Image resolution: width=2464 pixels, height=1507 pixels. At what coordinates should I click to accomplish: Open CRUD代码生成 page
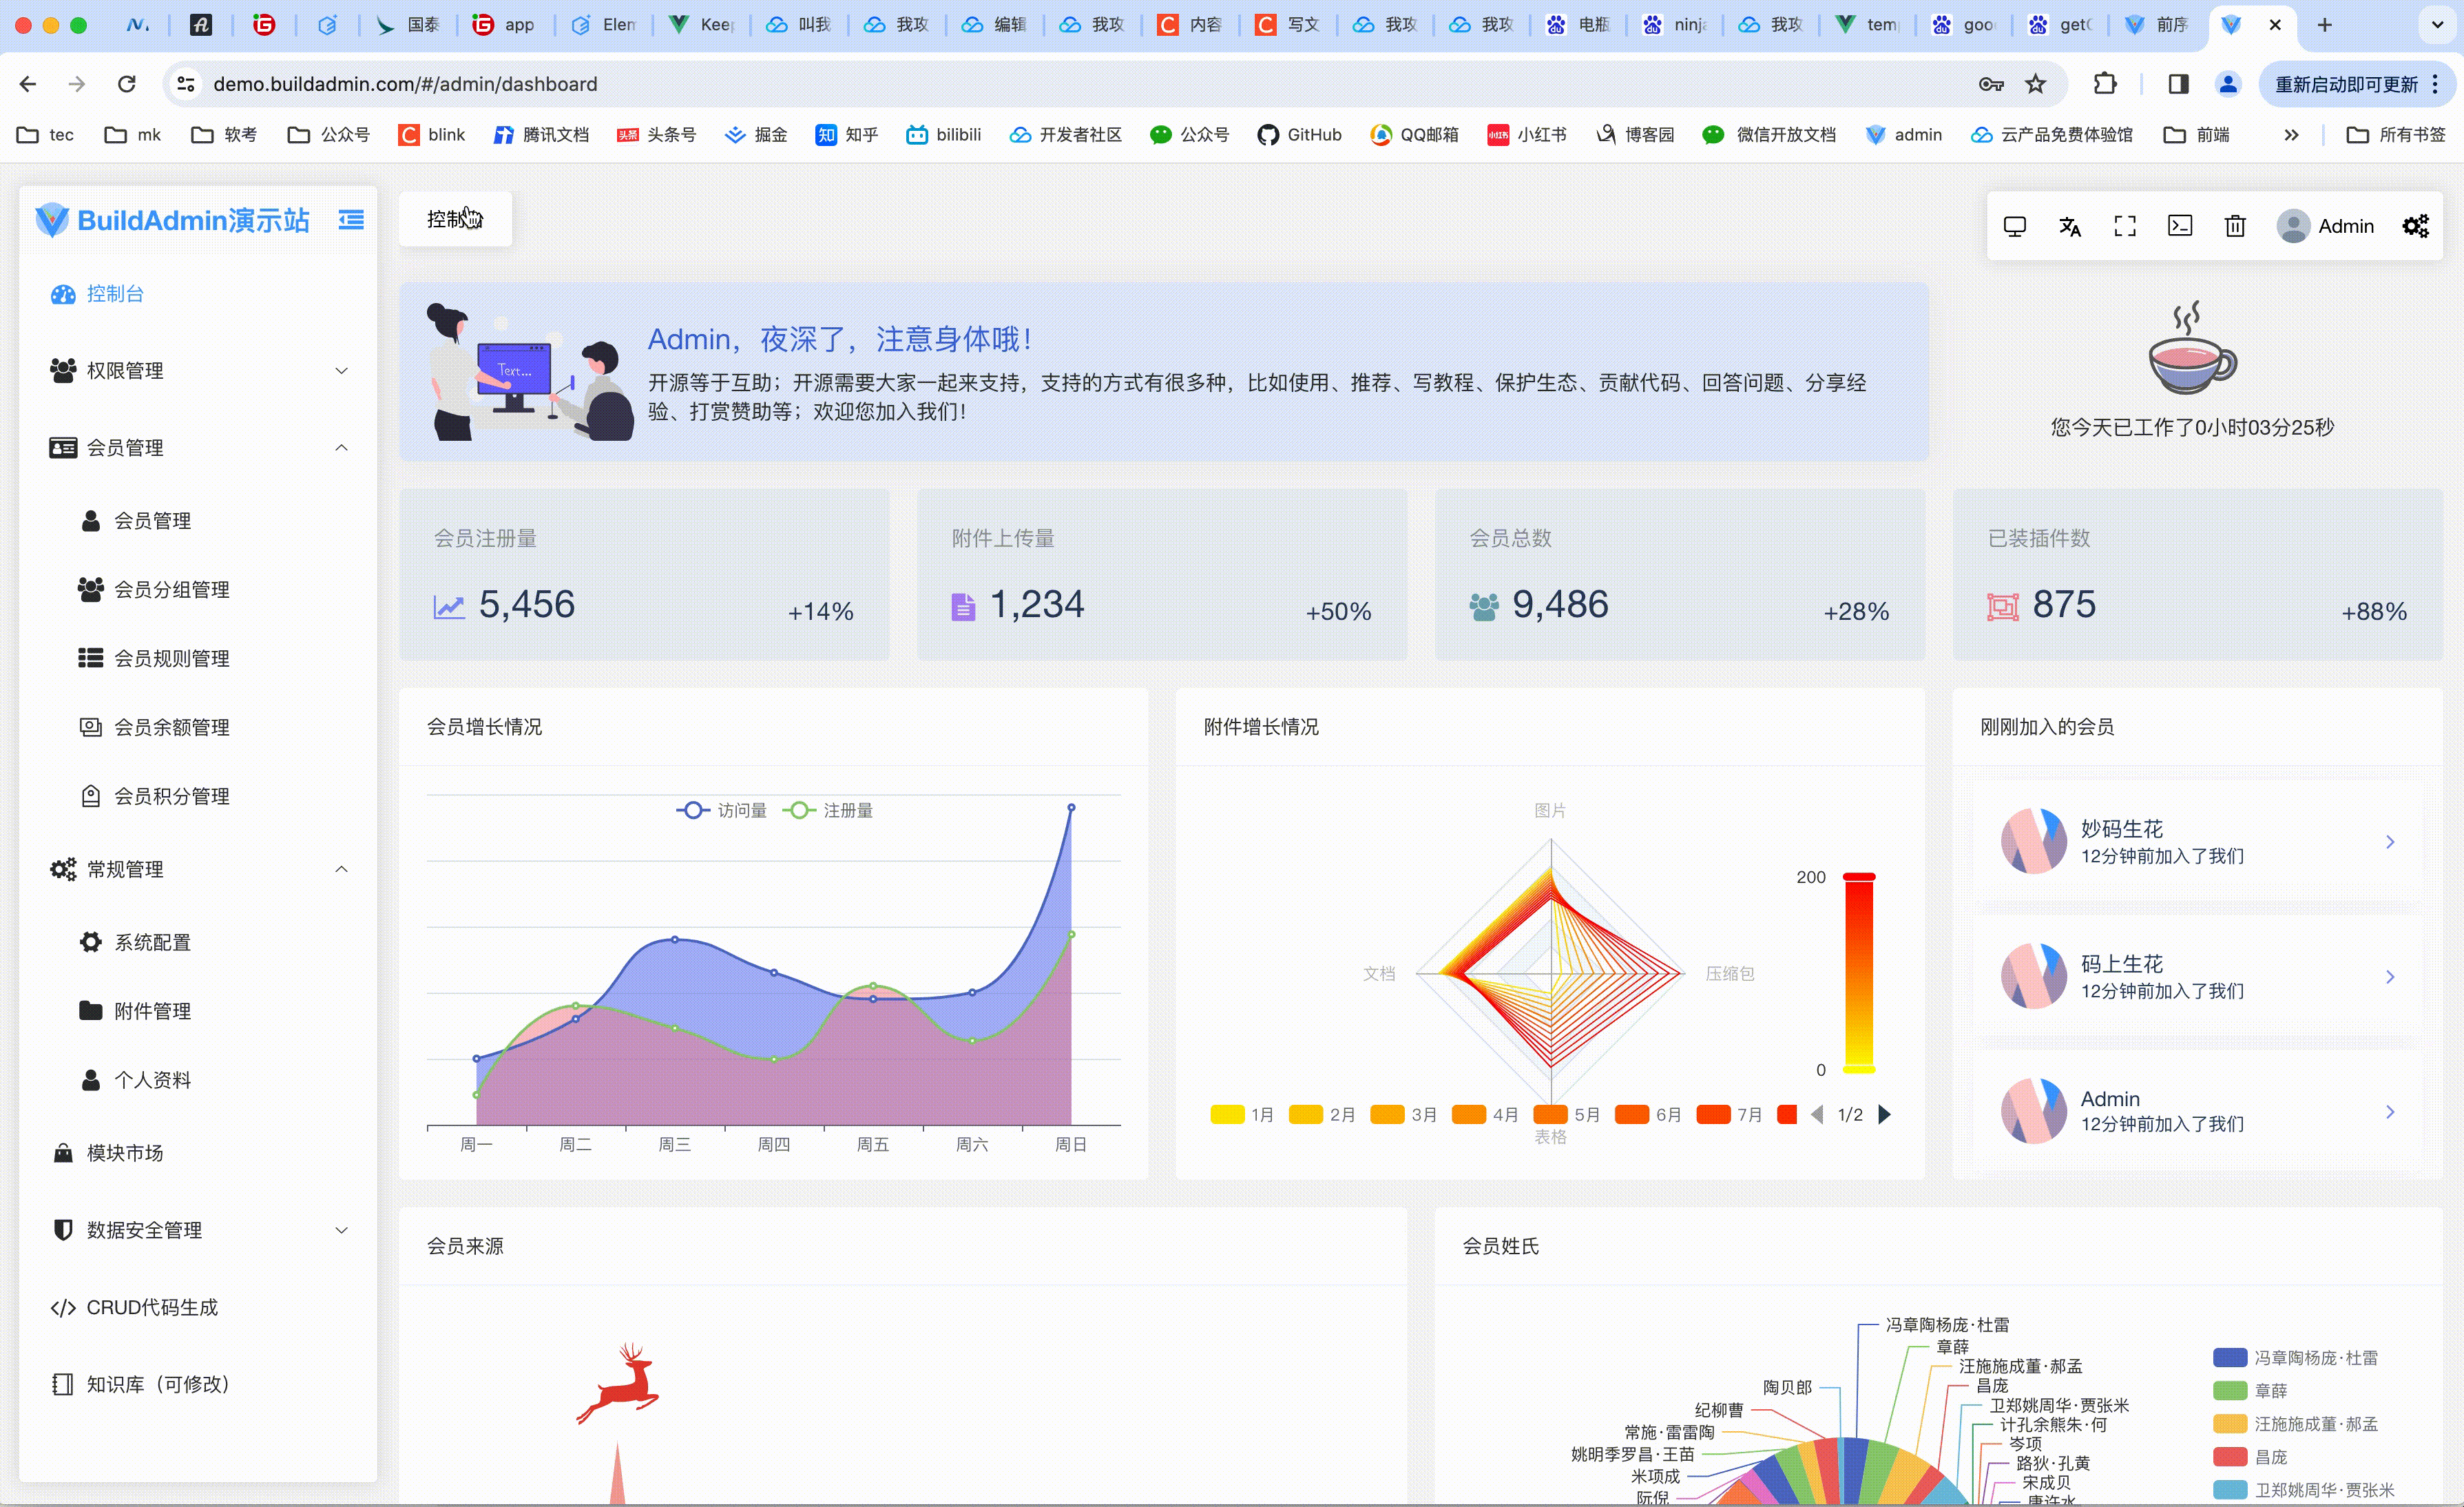point(151,1307)
